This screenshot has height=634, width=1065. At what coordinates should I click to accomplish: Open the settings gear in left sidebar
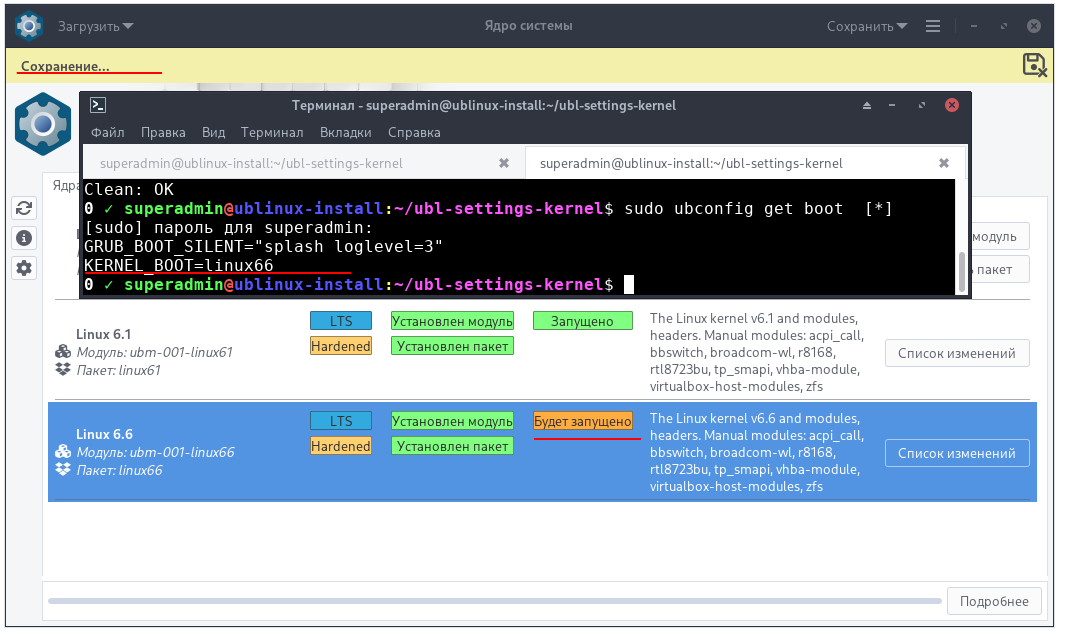click(x=24, y=268)
